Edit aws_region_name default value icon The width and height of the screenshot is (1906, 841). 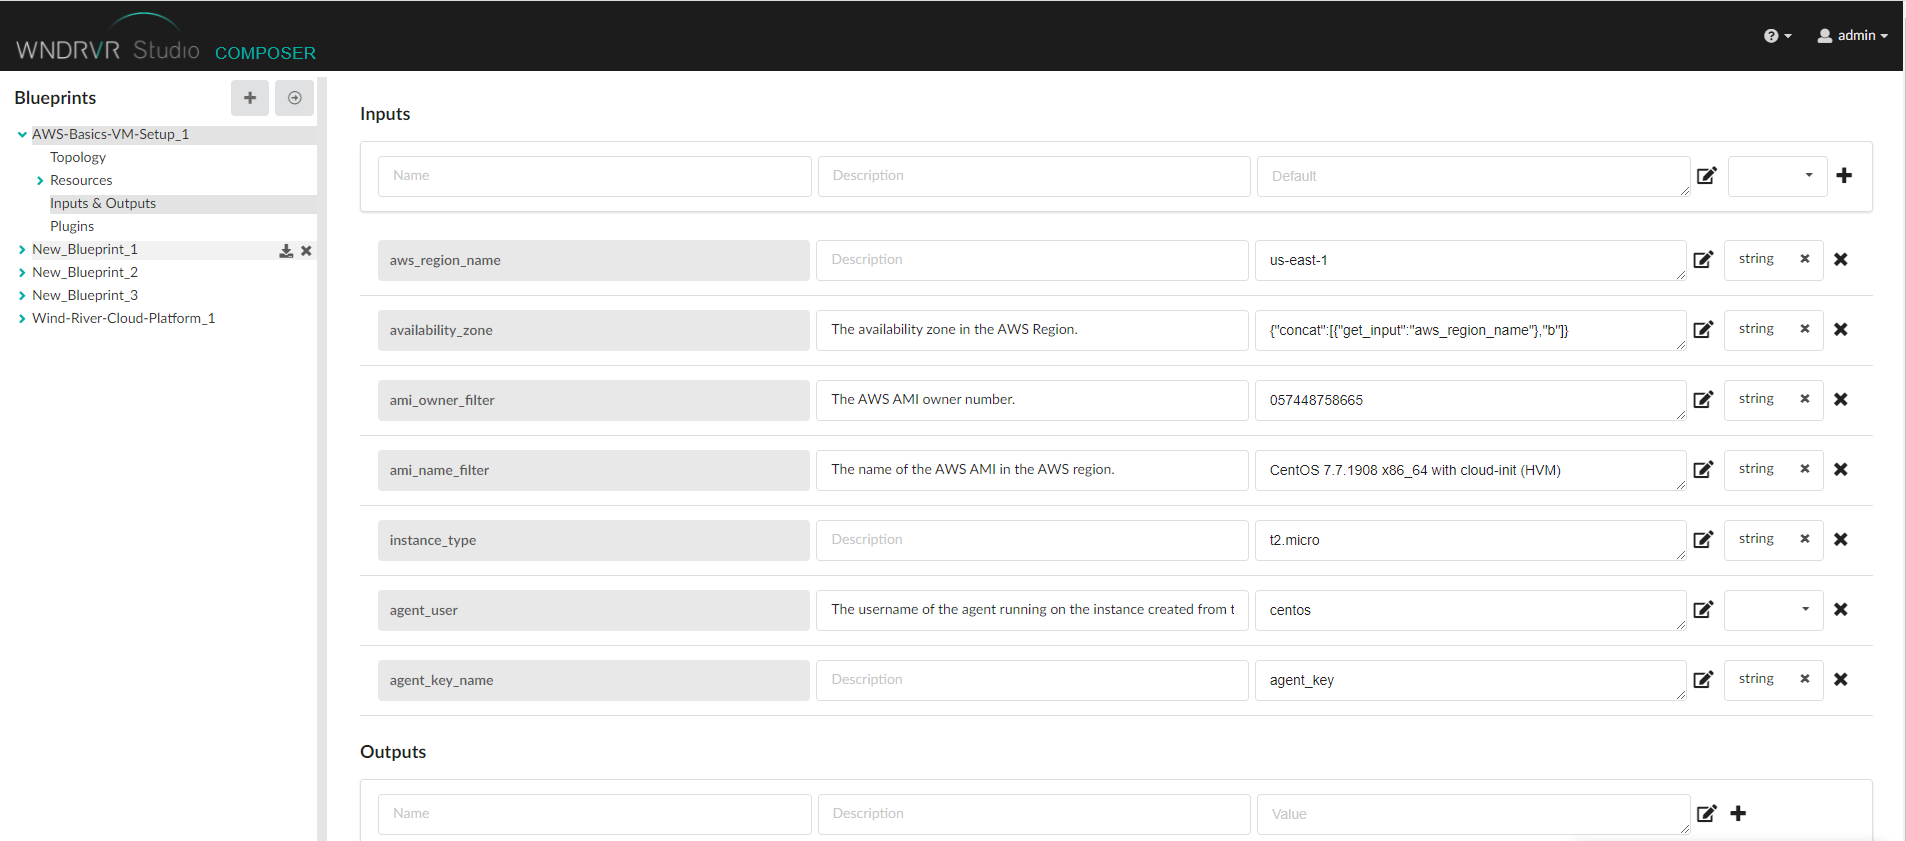point(1703,260)
